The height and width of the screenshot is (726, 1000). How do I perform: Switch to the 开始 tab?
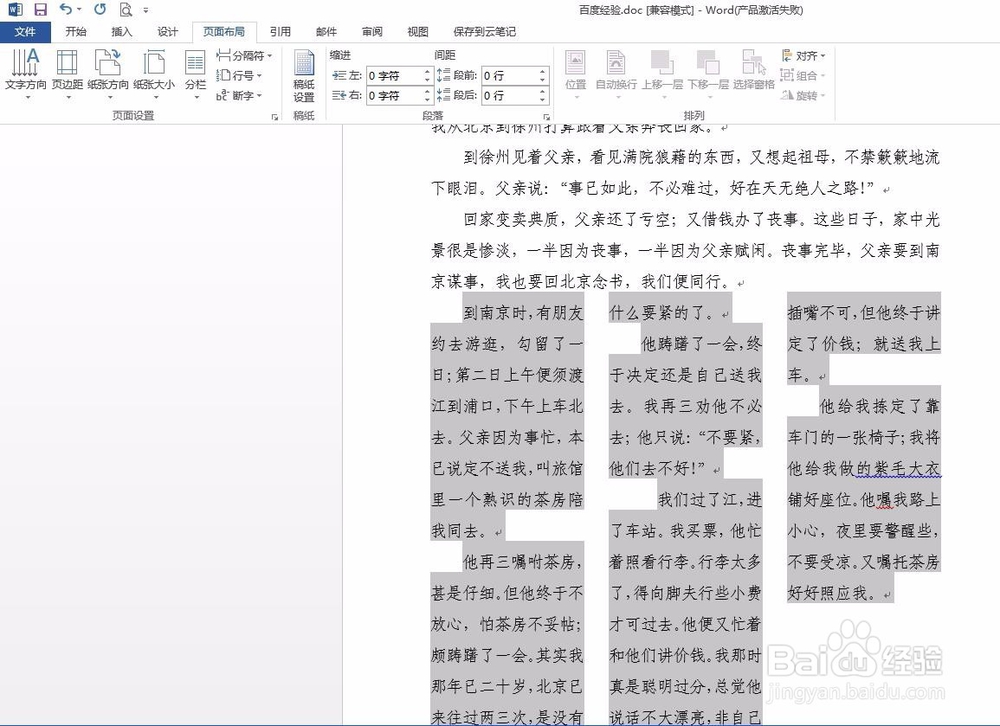[75, 32]
